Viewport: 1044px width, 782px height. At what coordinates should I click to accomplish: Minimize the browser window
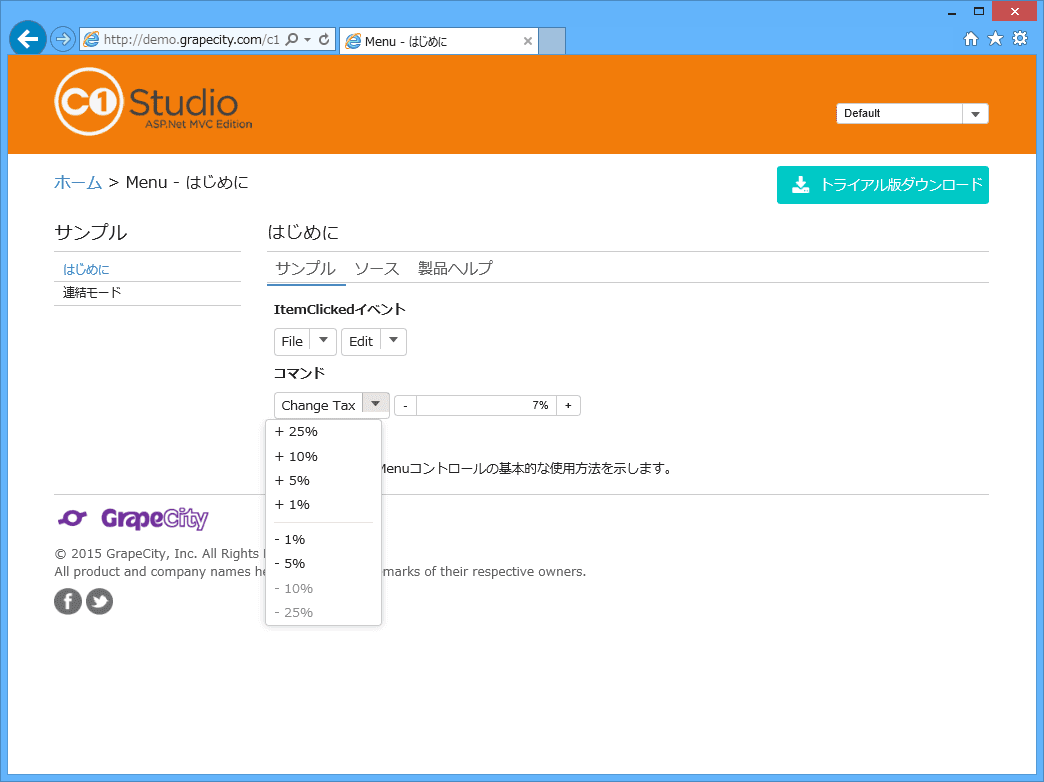pyautogui.click(x=952, y=11)
